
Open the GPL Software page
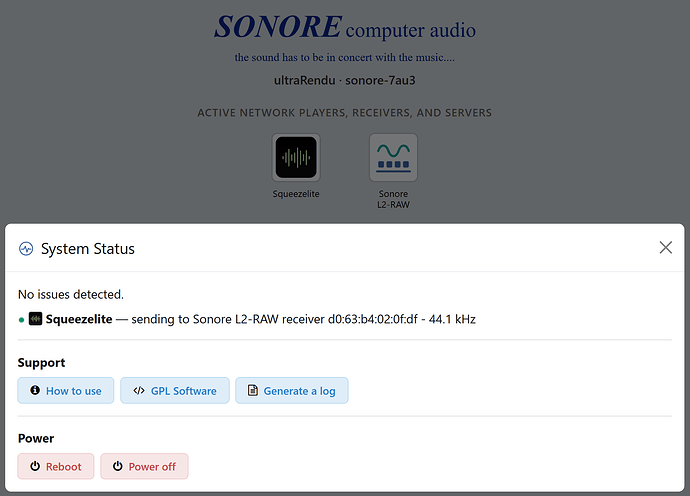[x=175, y=390]
